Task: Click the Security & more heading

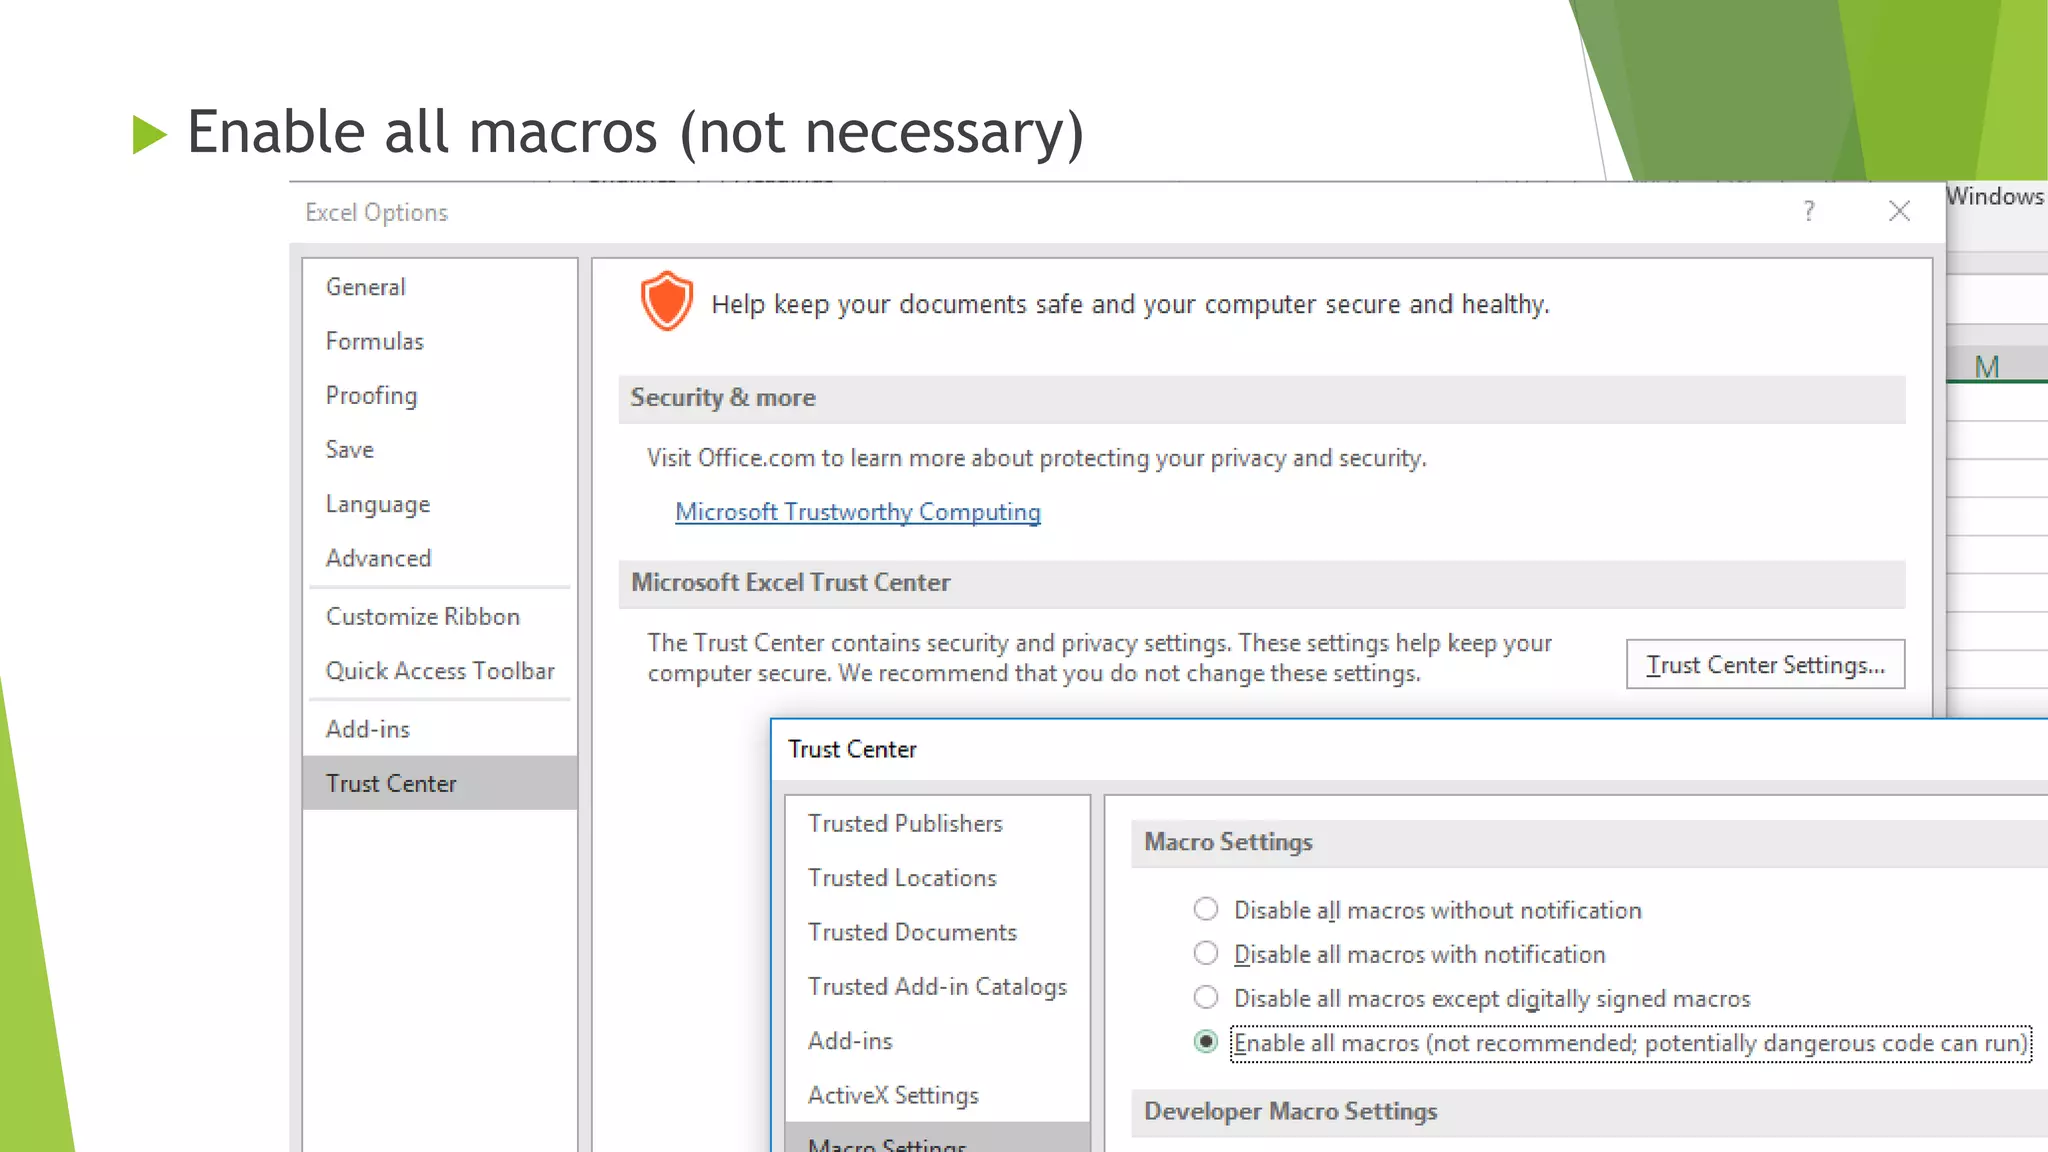Action: tap(723, 398)
